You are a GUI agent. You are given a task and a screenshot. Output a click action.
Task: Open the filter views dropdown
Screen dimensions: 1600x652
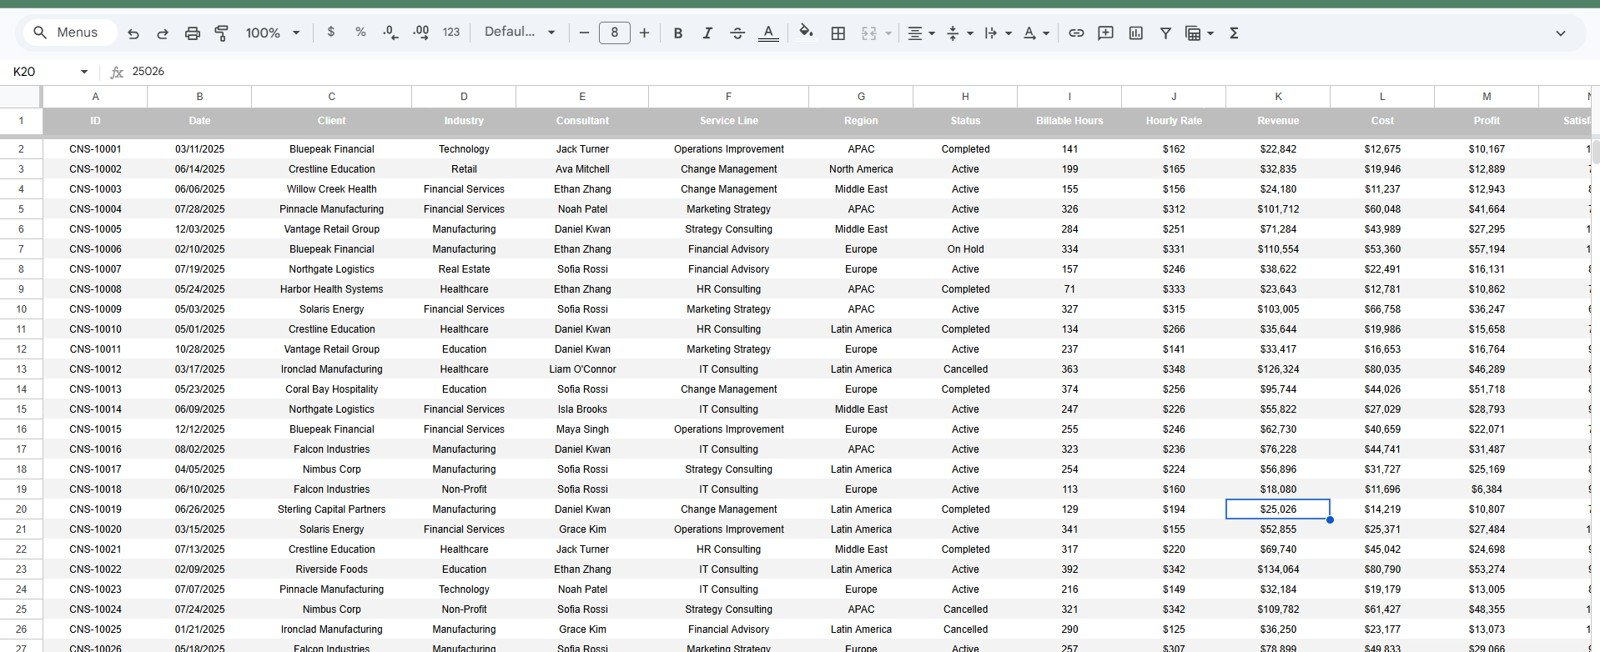[x=1198, y=33]
